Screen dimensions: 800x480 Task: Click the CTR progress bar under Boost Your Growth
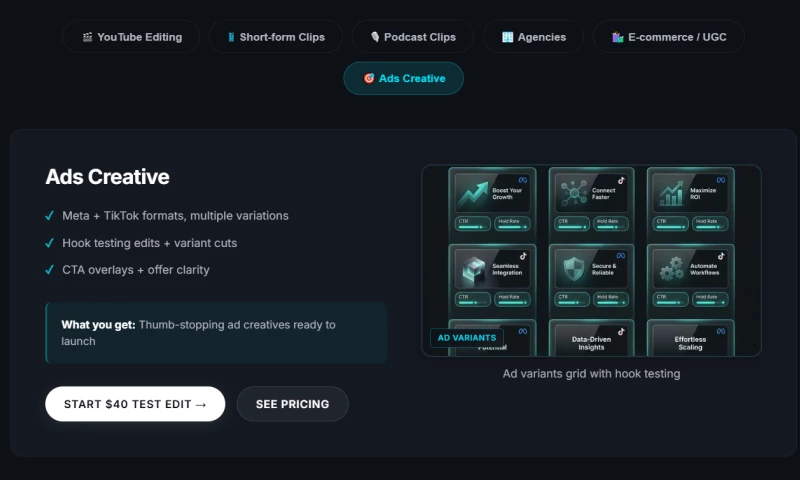tap(472, 226)
